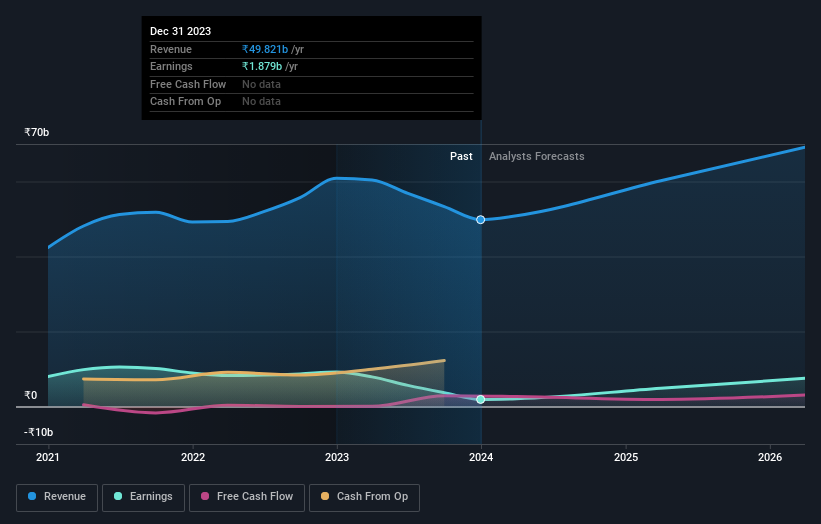The width and height of the screenshot is (821, 524).
Task: Click the blue Revenue legend dot
Action: 32,496
